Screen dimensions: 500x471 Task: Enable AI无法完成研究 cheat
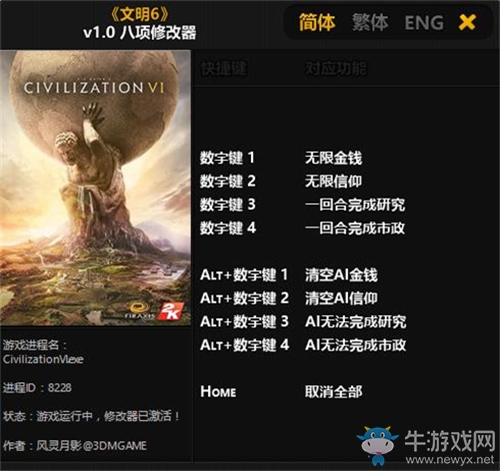[355, 322]
